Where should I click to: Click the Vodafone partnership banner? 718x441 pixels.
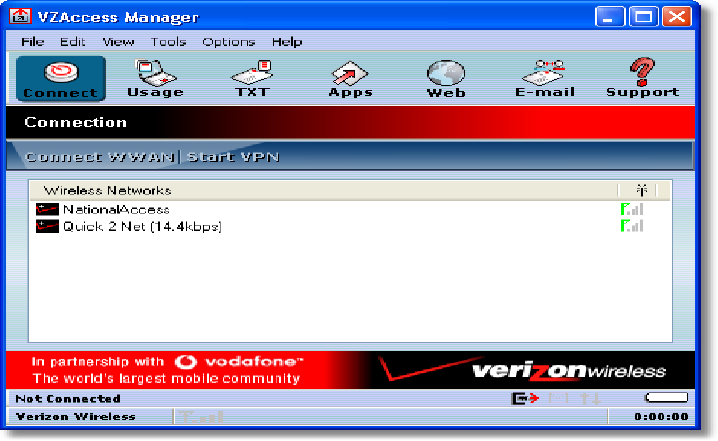click(167, 370)
